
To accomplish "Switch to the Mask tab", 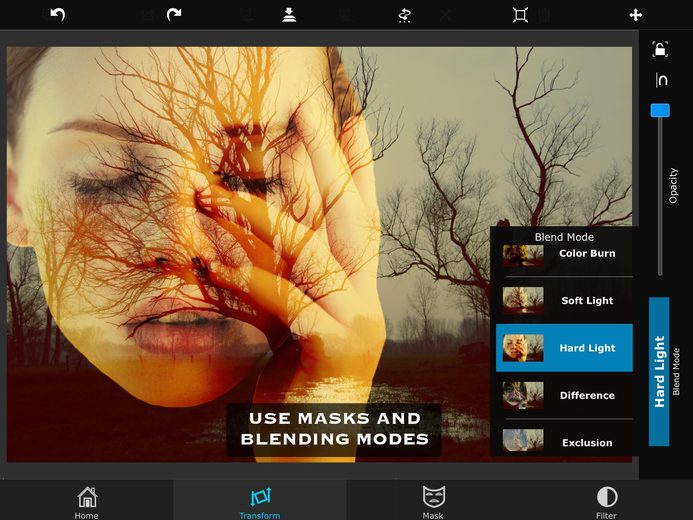I will [433, 502].
